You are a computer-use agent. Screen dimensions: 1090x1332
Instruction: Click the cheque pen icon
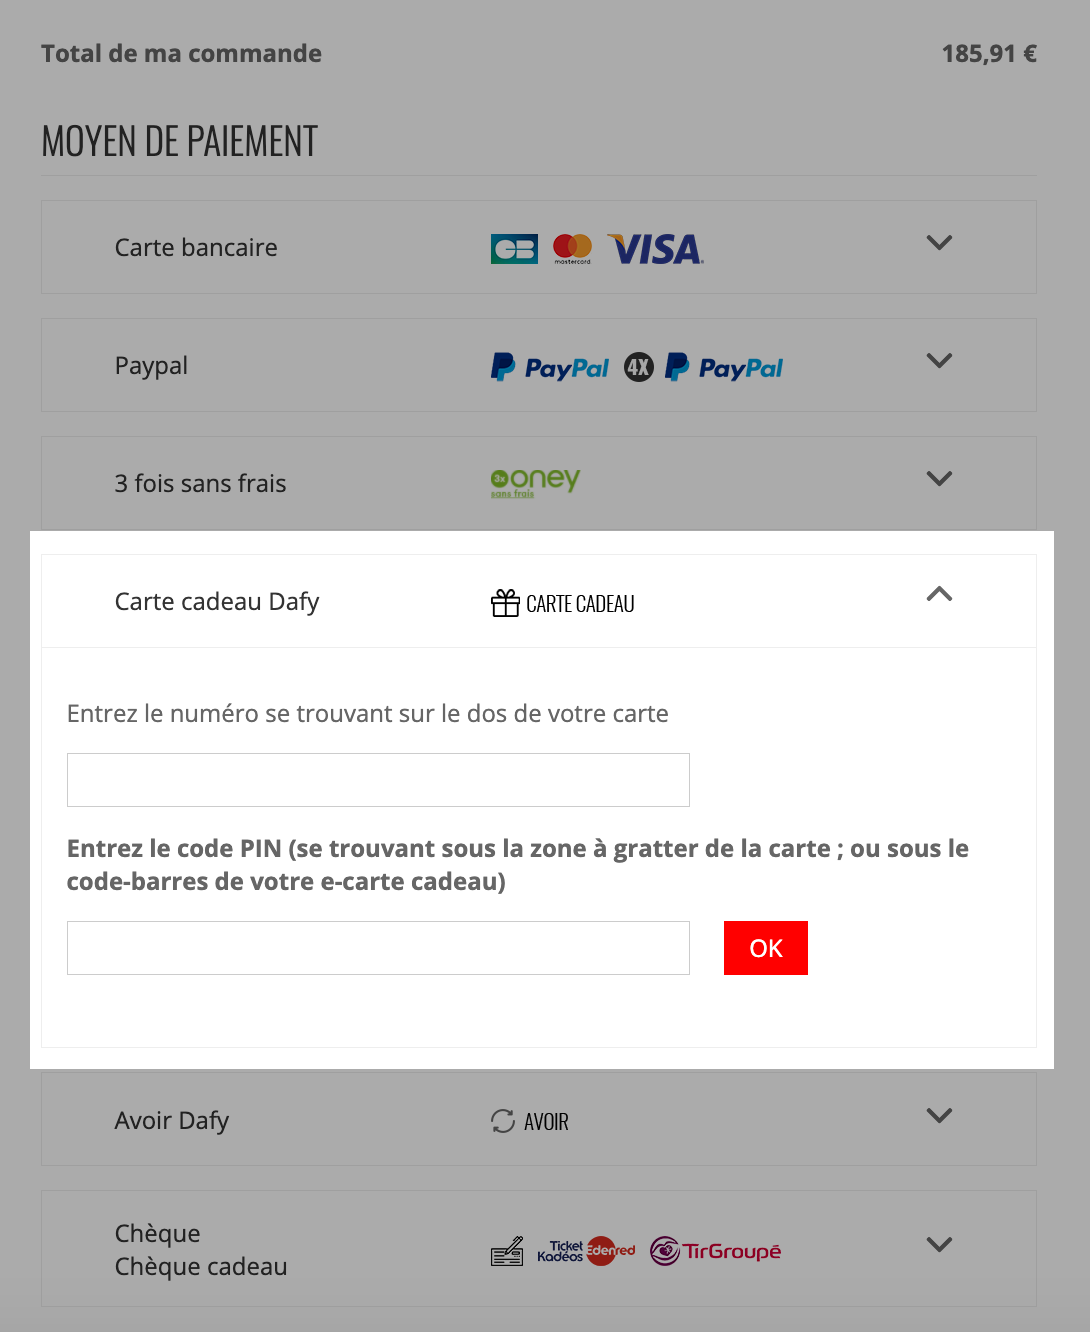tap(507, 1251)
